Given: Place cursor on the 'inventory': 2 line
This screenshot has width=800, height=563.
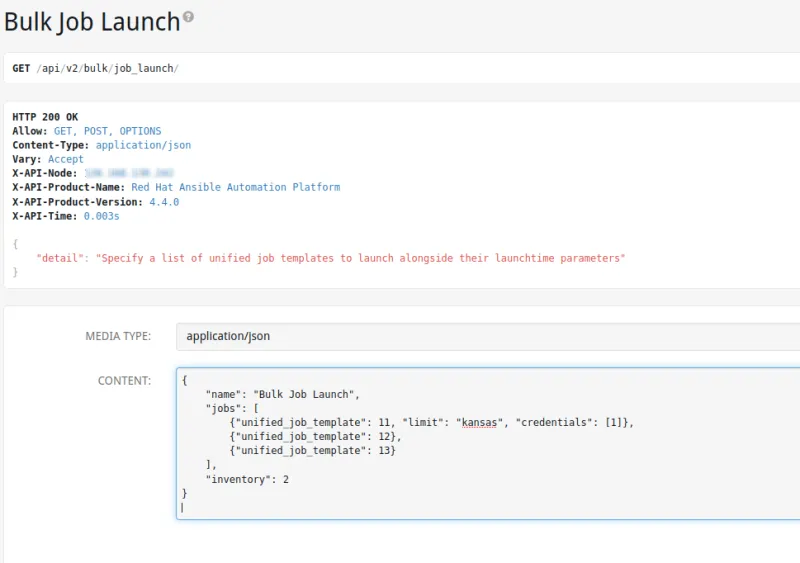Looking at the screenshot, I should (247, 479).
